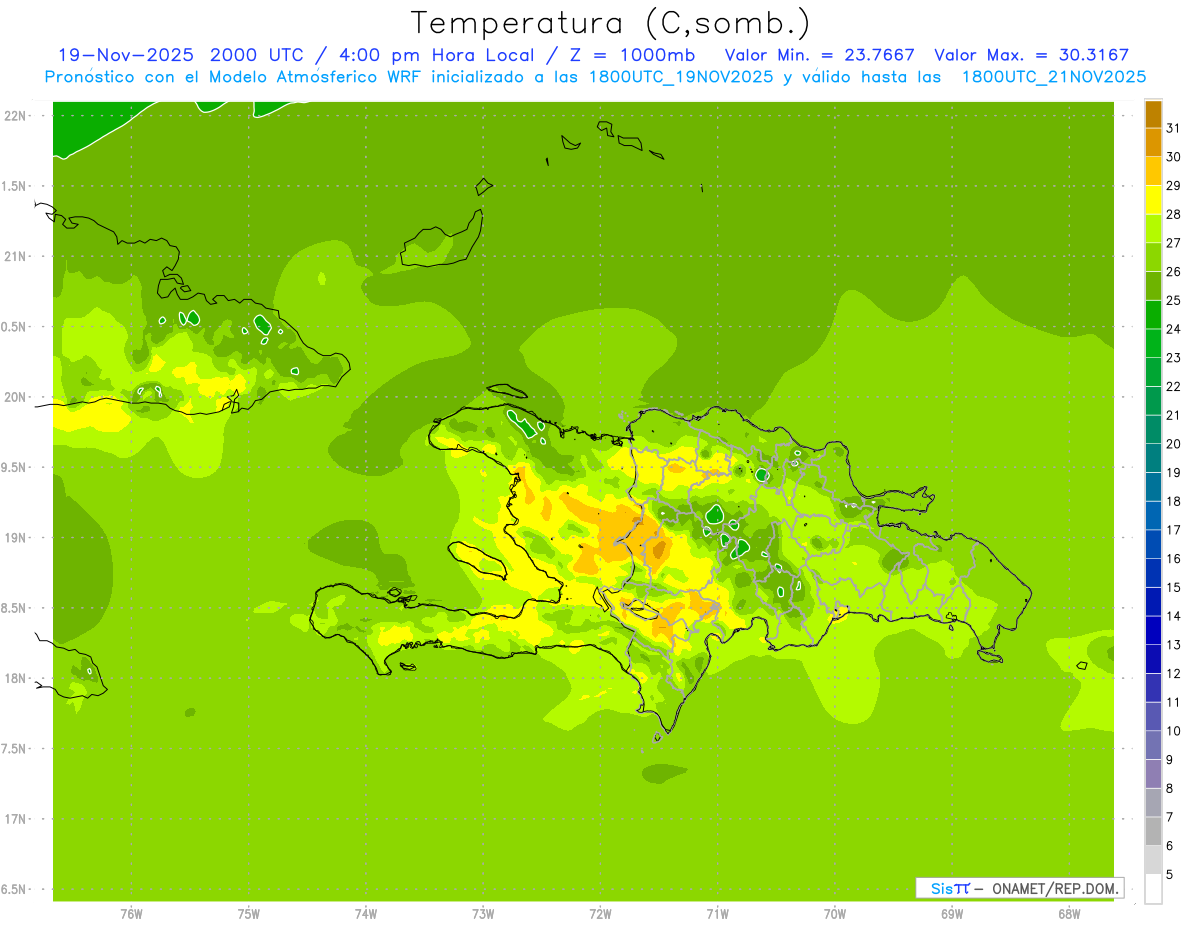Click the "75W" longitude axis label
Viewport: 1200px width, 927px height.
coord(249,914)
